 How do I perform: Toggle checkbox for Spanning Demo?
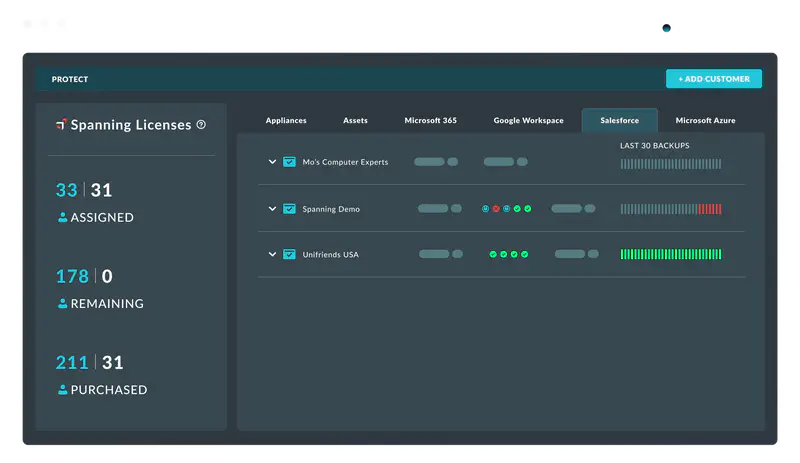pyautogui.click(x=289, y=209)
